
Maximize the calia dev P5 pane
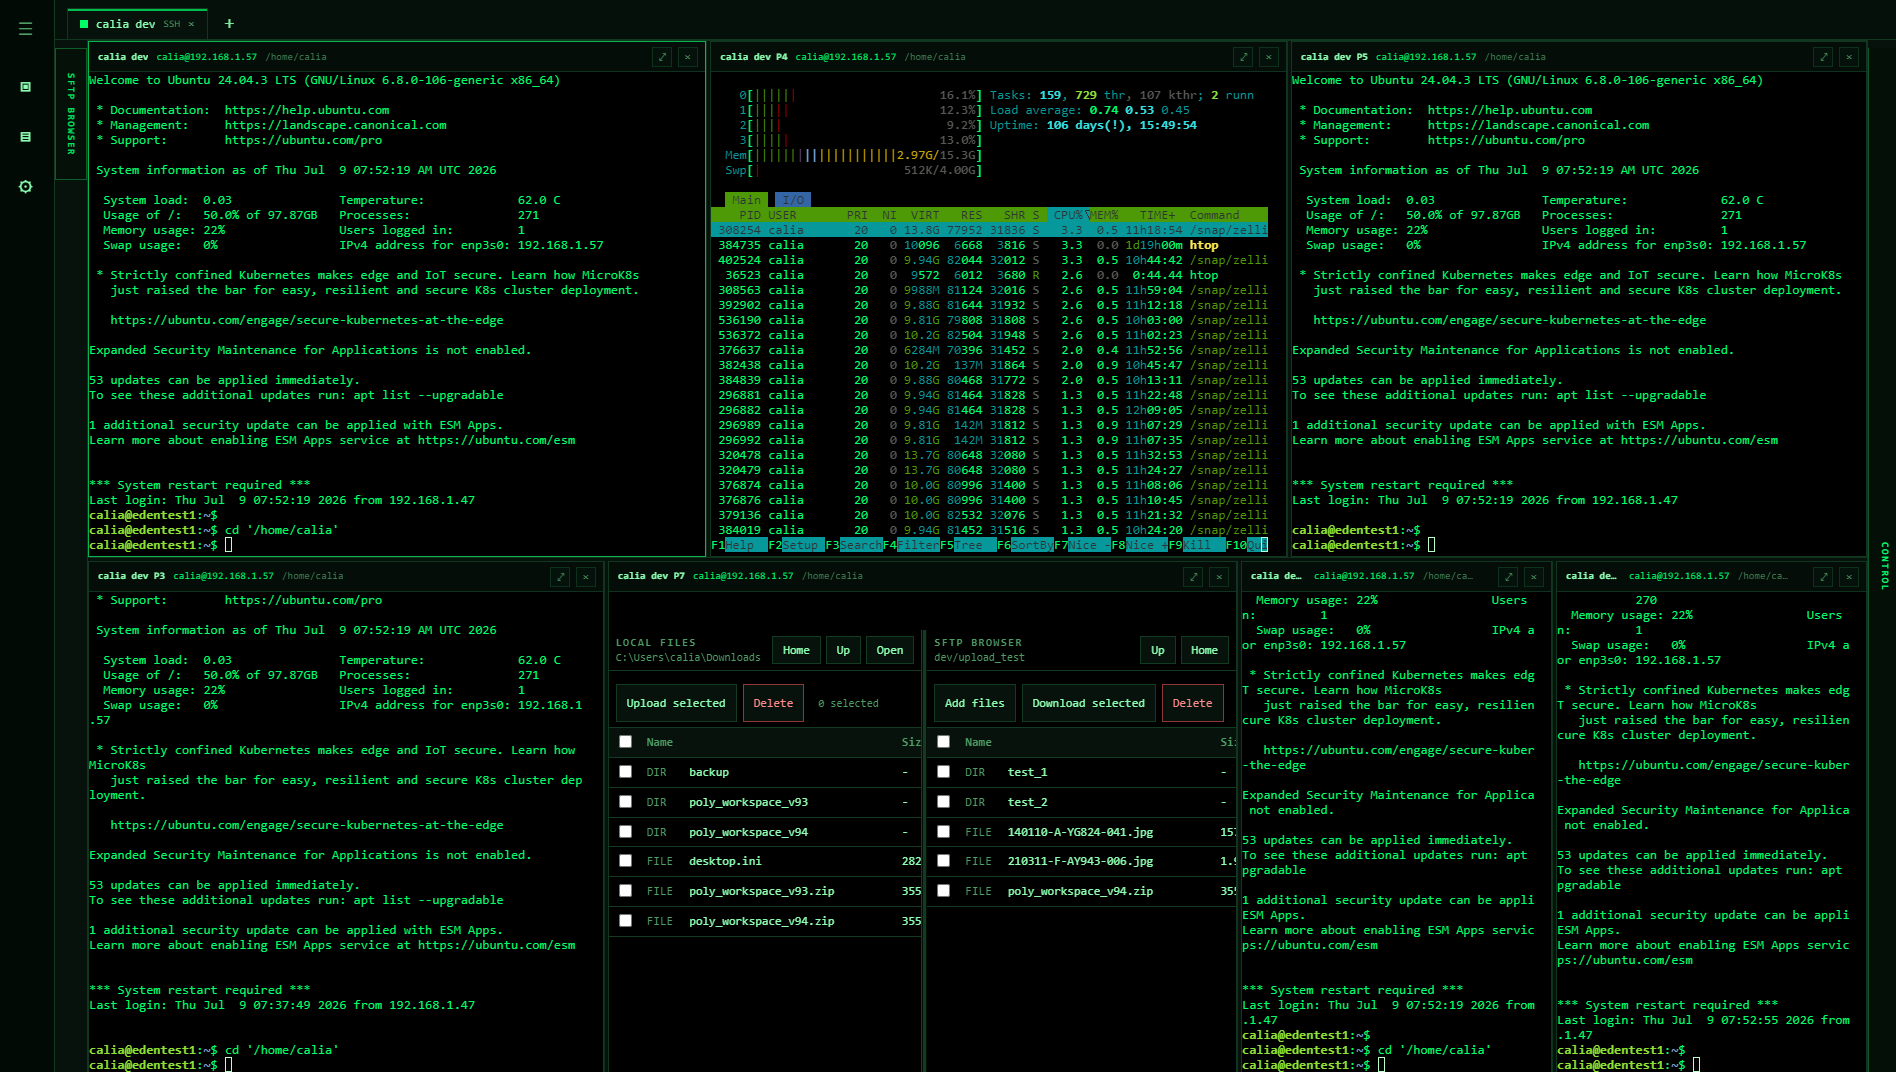(1823, 57)
